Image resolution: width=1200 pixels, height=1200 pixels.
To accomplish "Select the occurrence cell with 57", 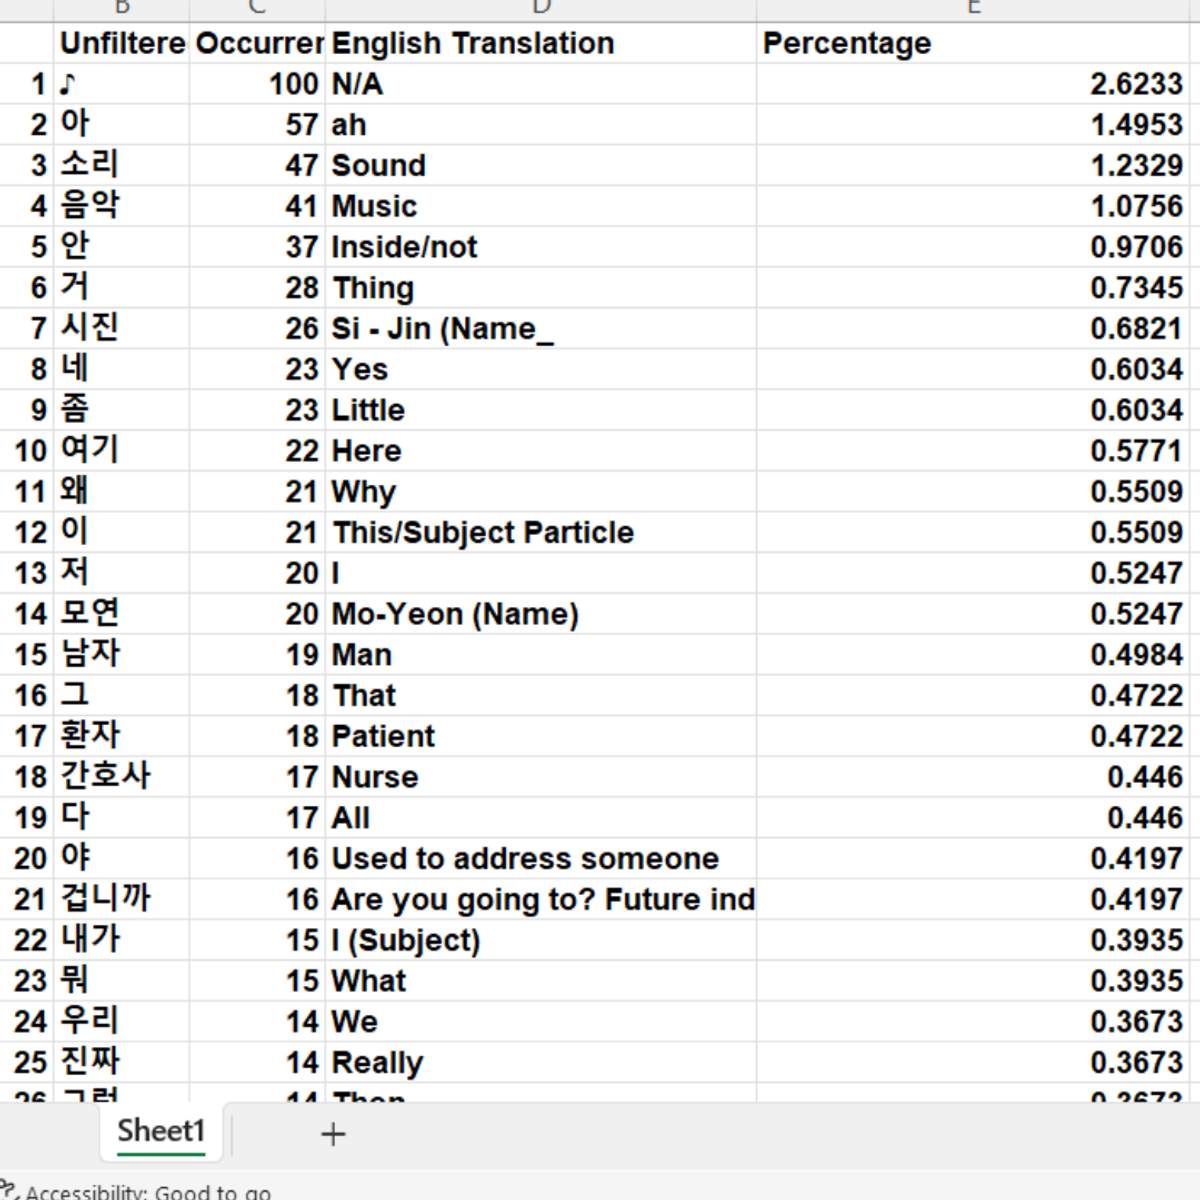I will (x=258, y=125).
